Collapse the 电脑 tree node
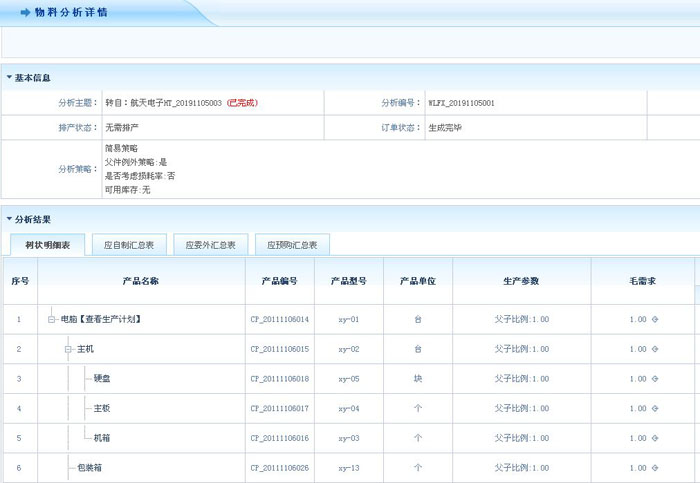The image size is (700, 483). 52,320
